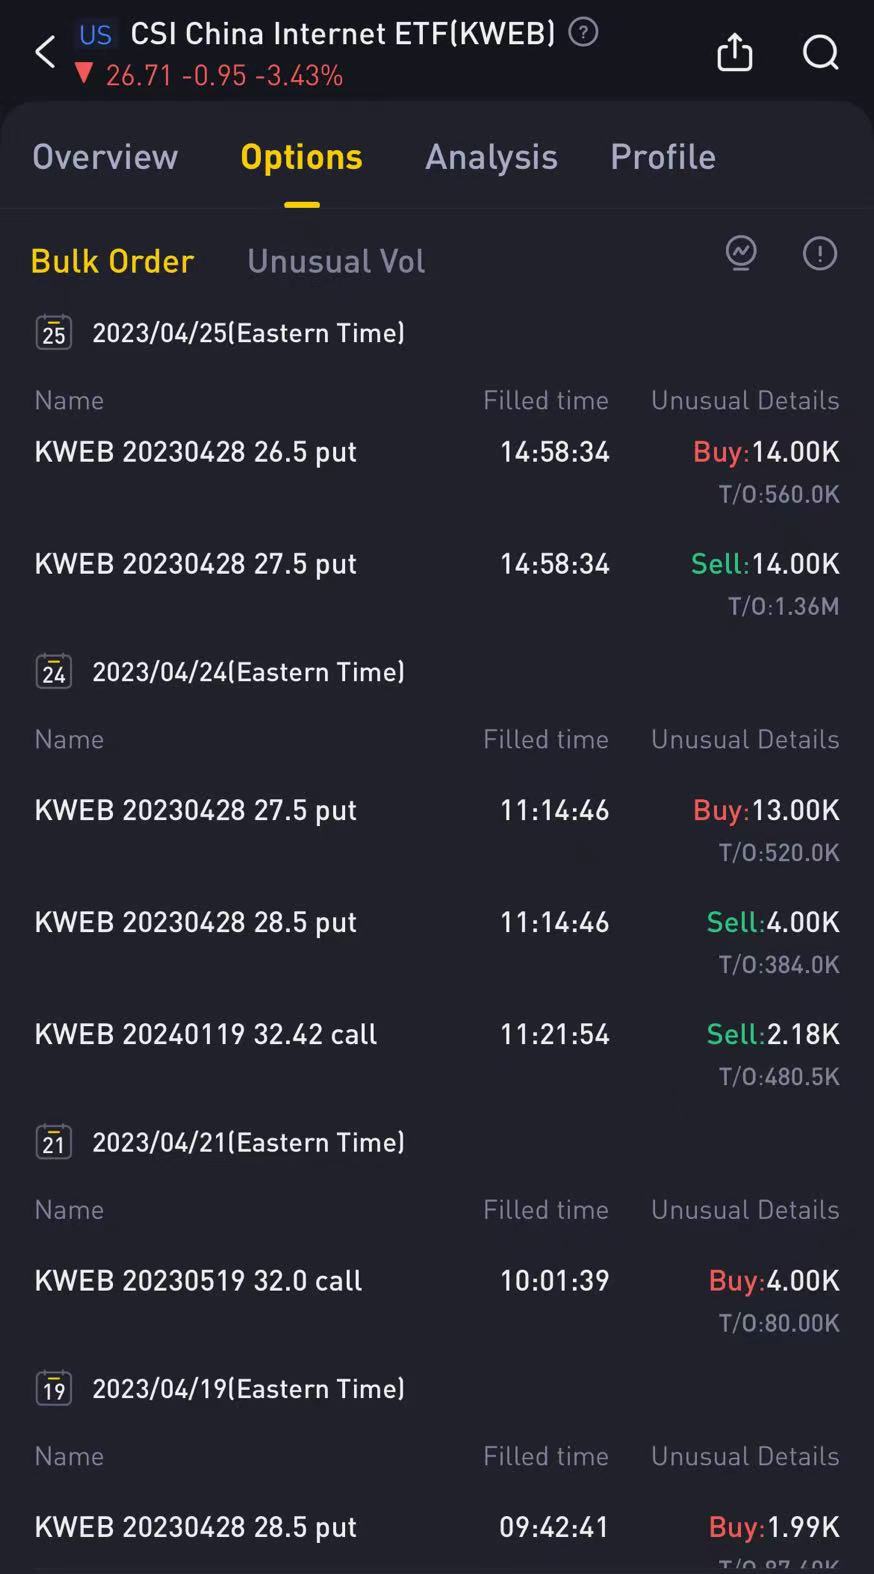Tap the 2023/04/24 calendar icon
Image resolution: width=874 pixels, height=1574 pixels.
click(54, 671)
